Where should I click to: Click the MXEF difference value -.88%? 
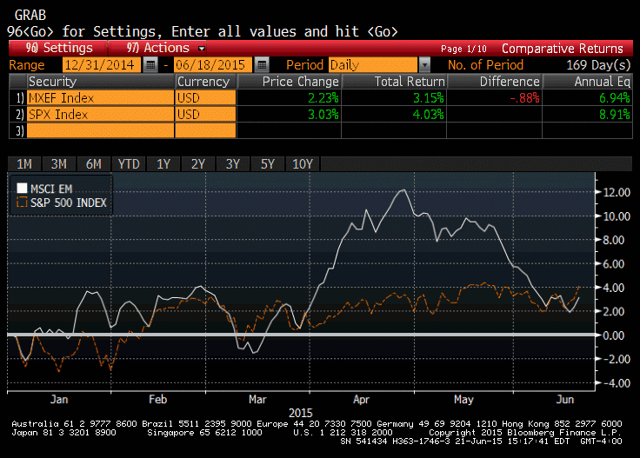click(524, 98)
